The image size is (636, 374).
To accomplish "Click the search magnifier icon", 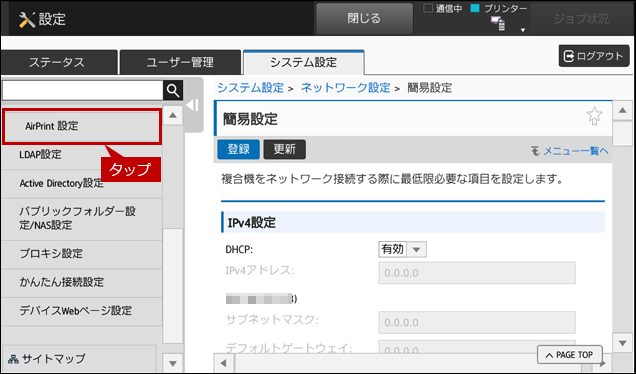I will point(173,90).
